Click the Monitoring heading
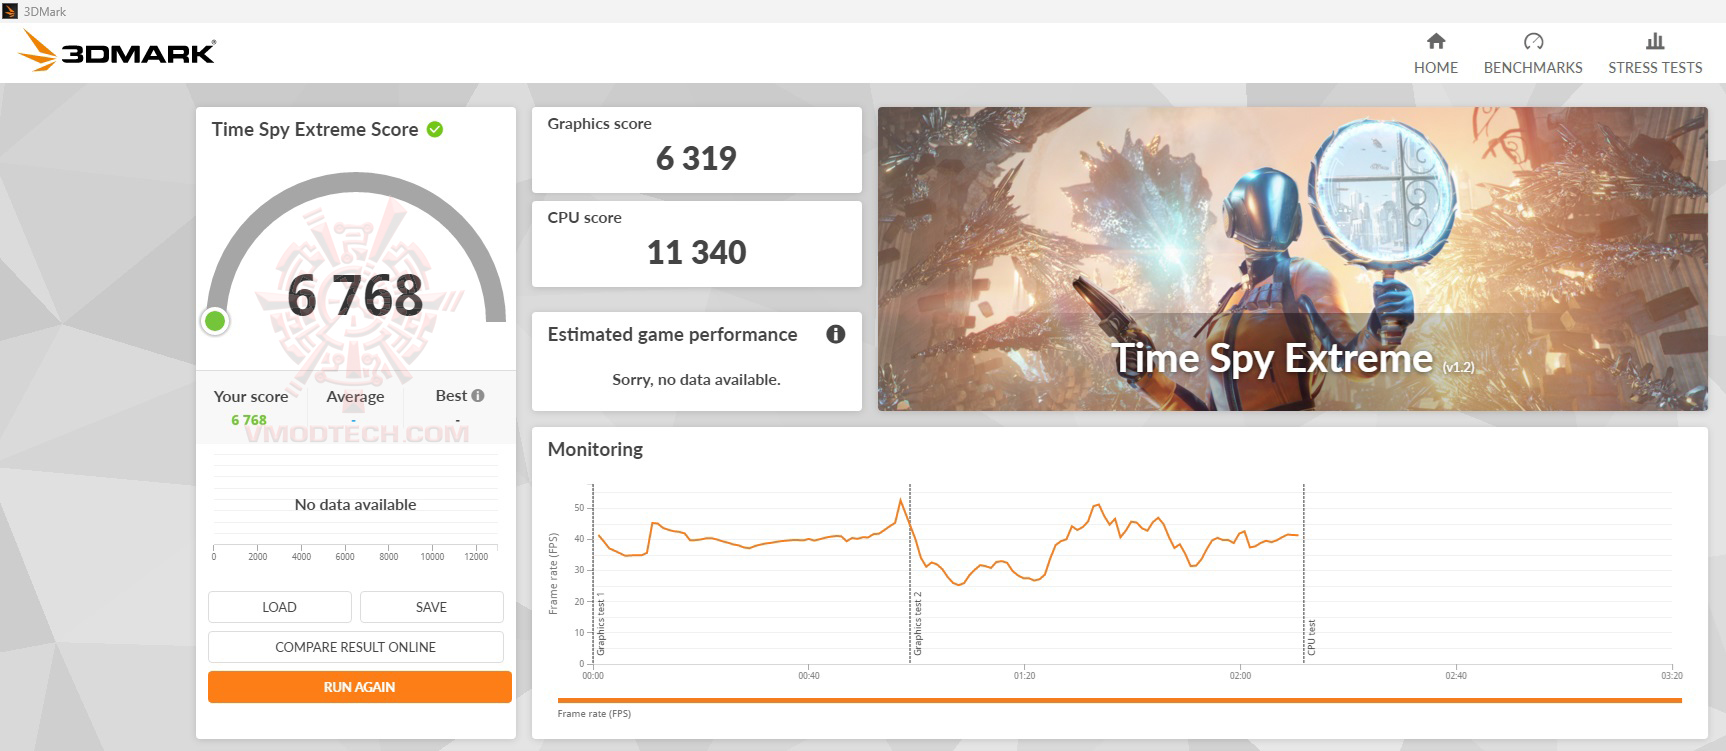Screen dimensions: 1726x751 click(595, 449)
